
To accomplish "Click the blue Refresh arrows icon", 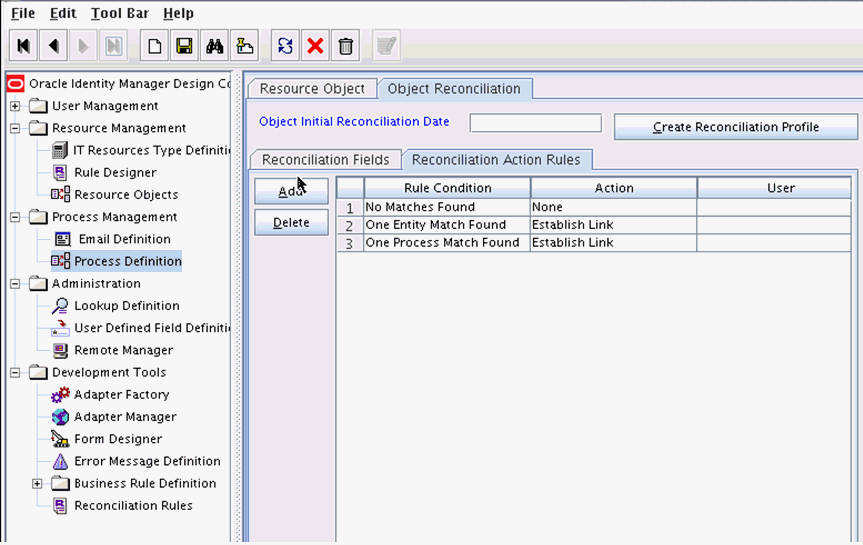I will pyautogui.click(x=285, y=46).
